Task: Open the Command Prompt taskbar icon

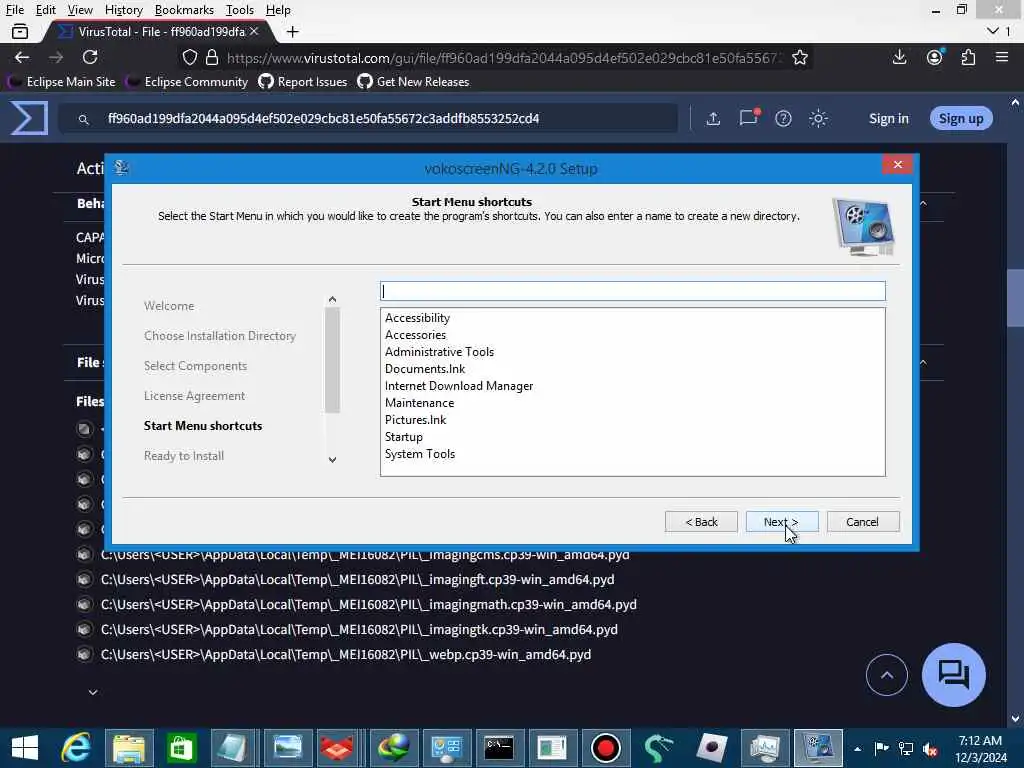Action: 499,748
